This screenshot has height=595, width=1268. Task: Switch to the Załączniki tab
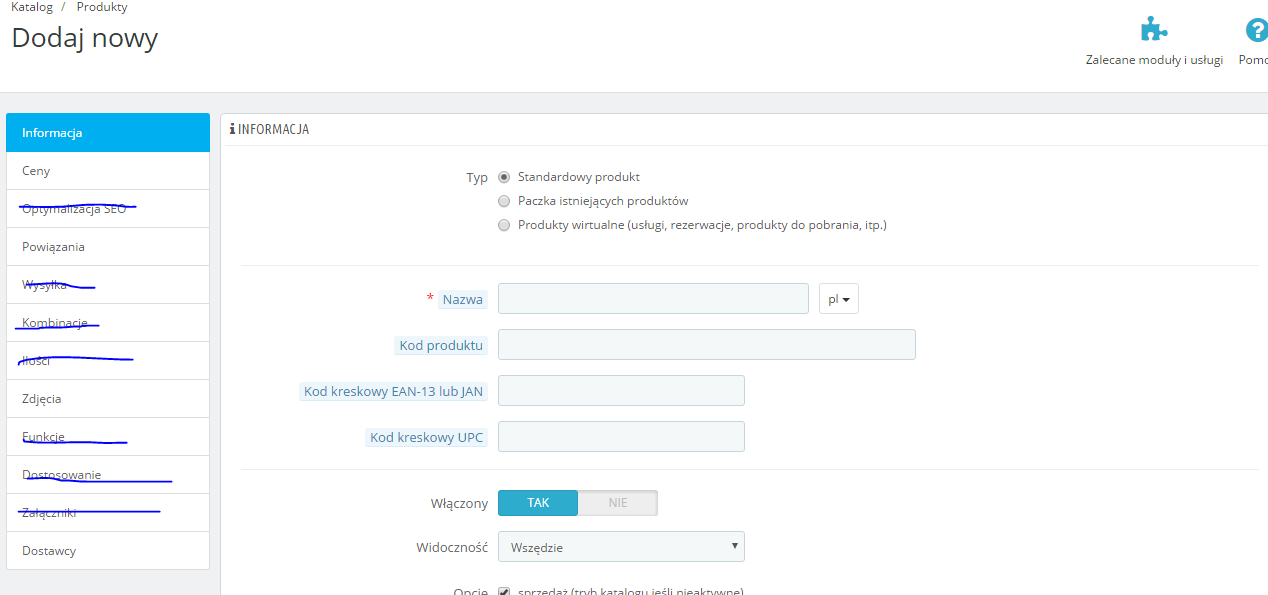pos(108,513)
